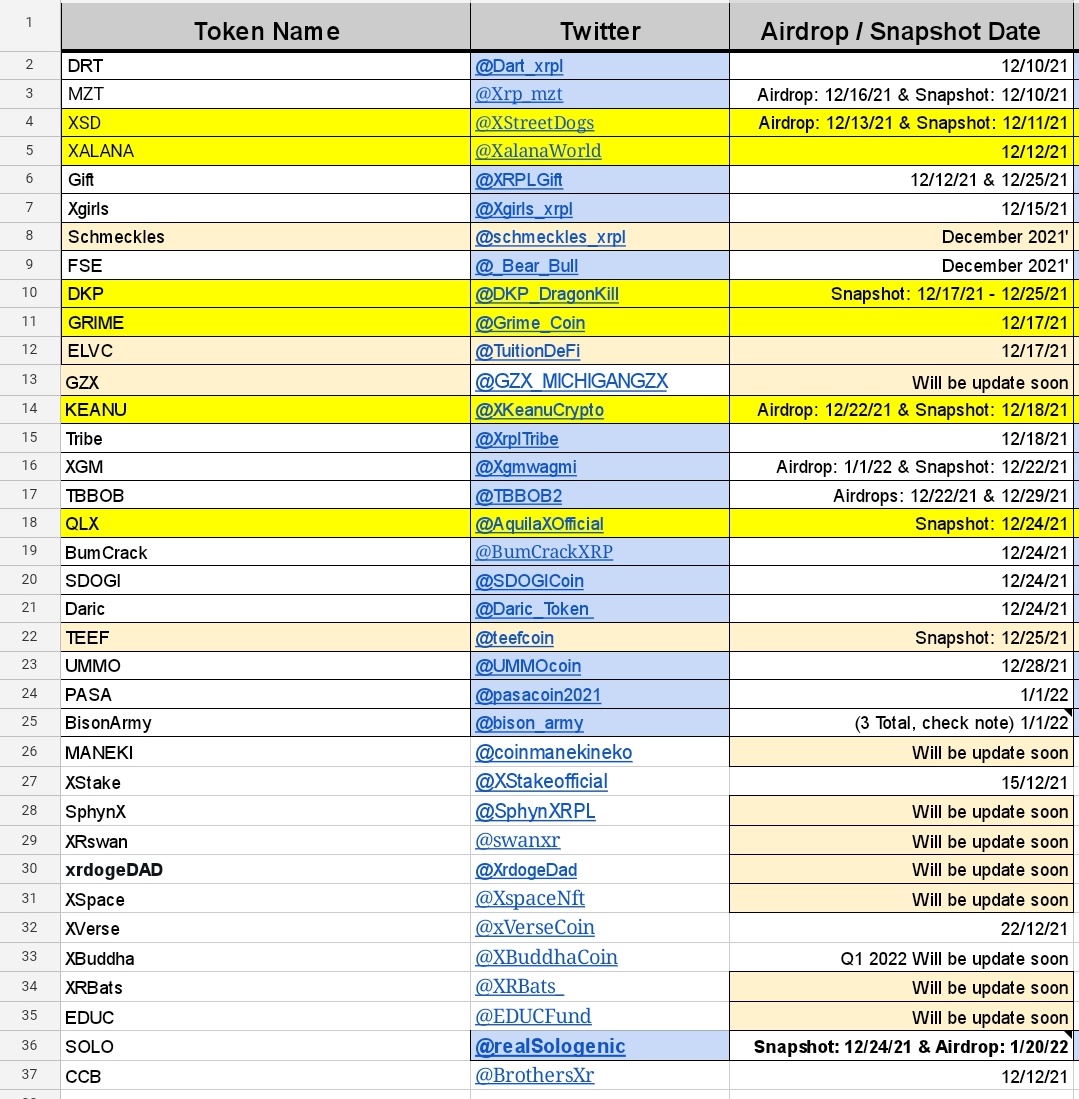Follow the @XrplTribe link
1079x1099 pixels.
tap(517, 439)
